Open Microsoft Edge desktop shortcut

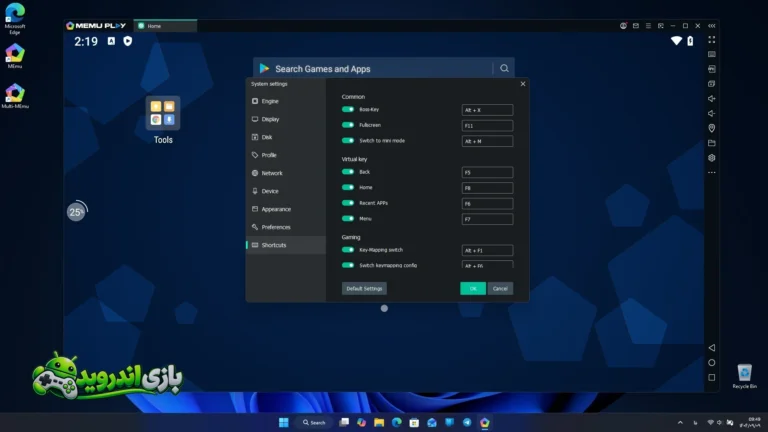pyautogui.click(x=15, y=19)
